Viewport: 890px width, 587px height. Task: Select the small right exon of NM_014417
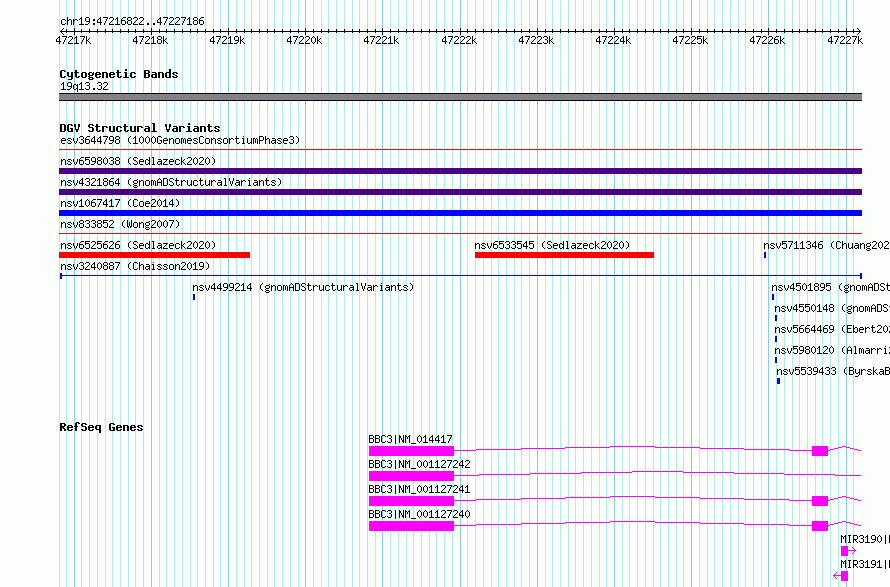click(x=820, y=451)
